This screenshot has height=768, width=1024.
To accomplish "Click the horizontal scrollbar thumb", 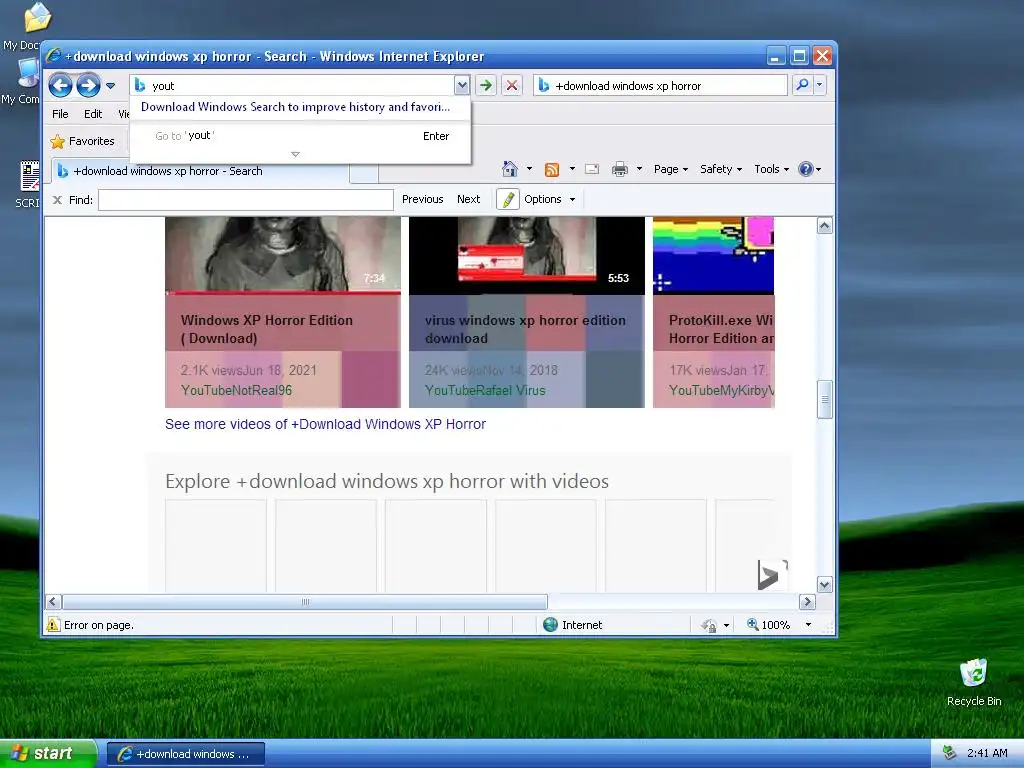I will (305, 601).
